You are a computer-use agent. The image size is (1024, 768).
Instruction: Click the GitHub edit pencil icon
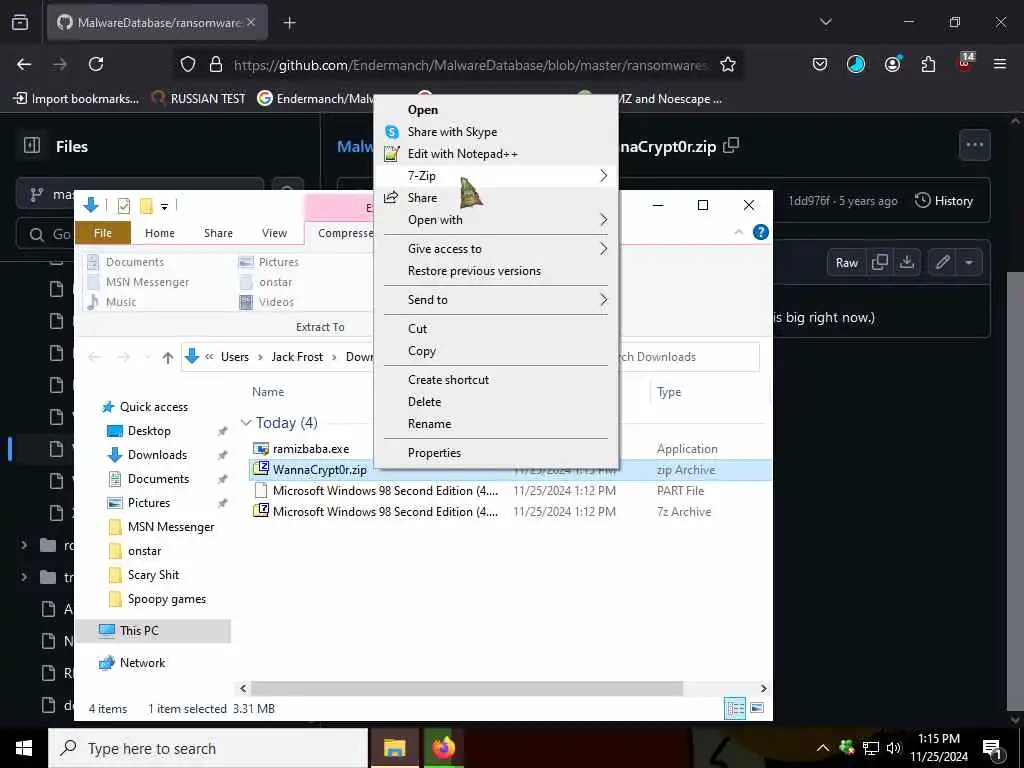pyautogui.click(x=942, y=263)
